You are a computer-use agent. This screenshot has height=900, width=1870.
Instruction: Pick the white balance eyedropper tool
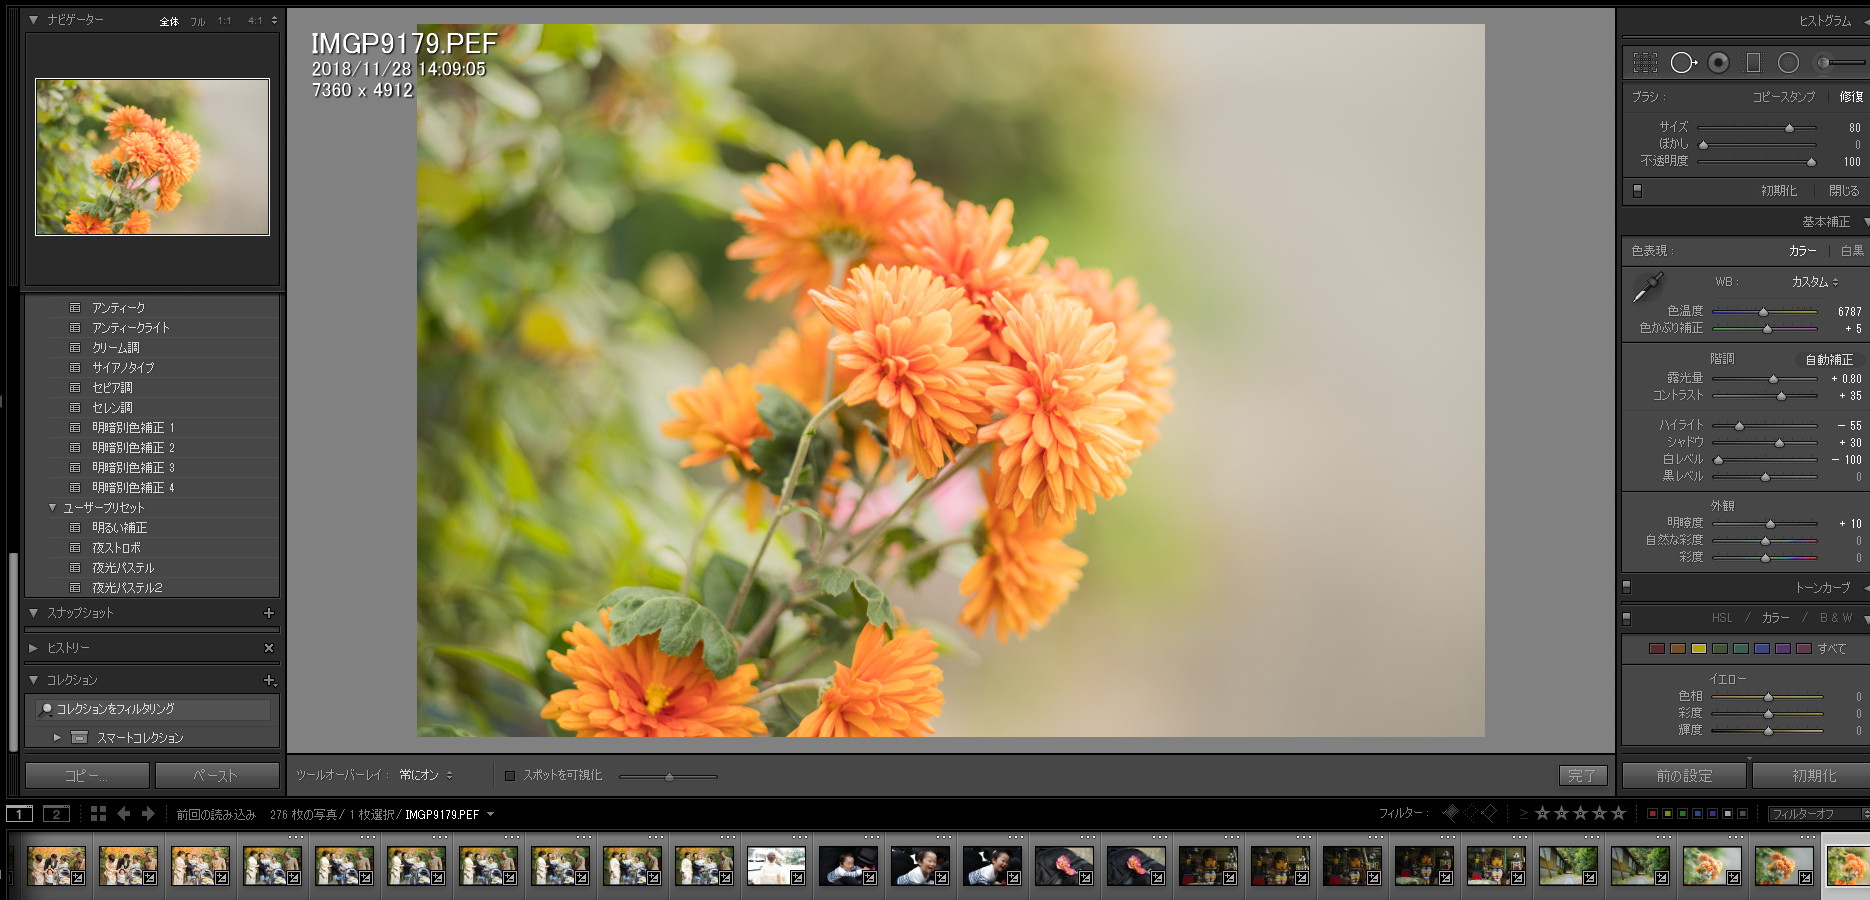pyautogui.click(x=1646, y=288)
